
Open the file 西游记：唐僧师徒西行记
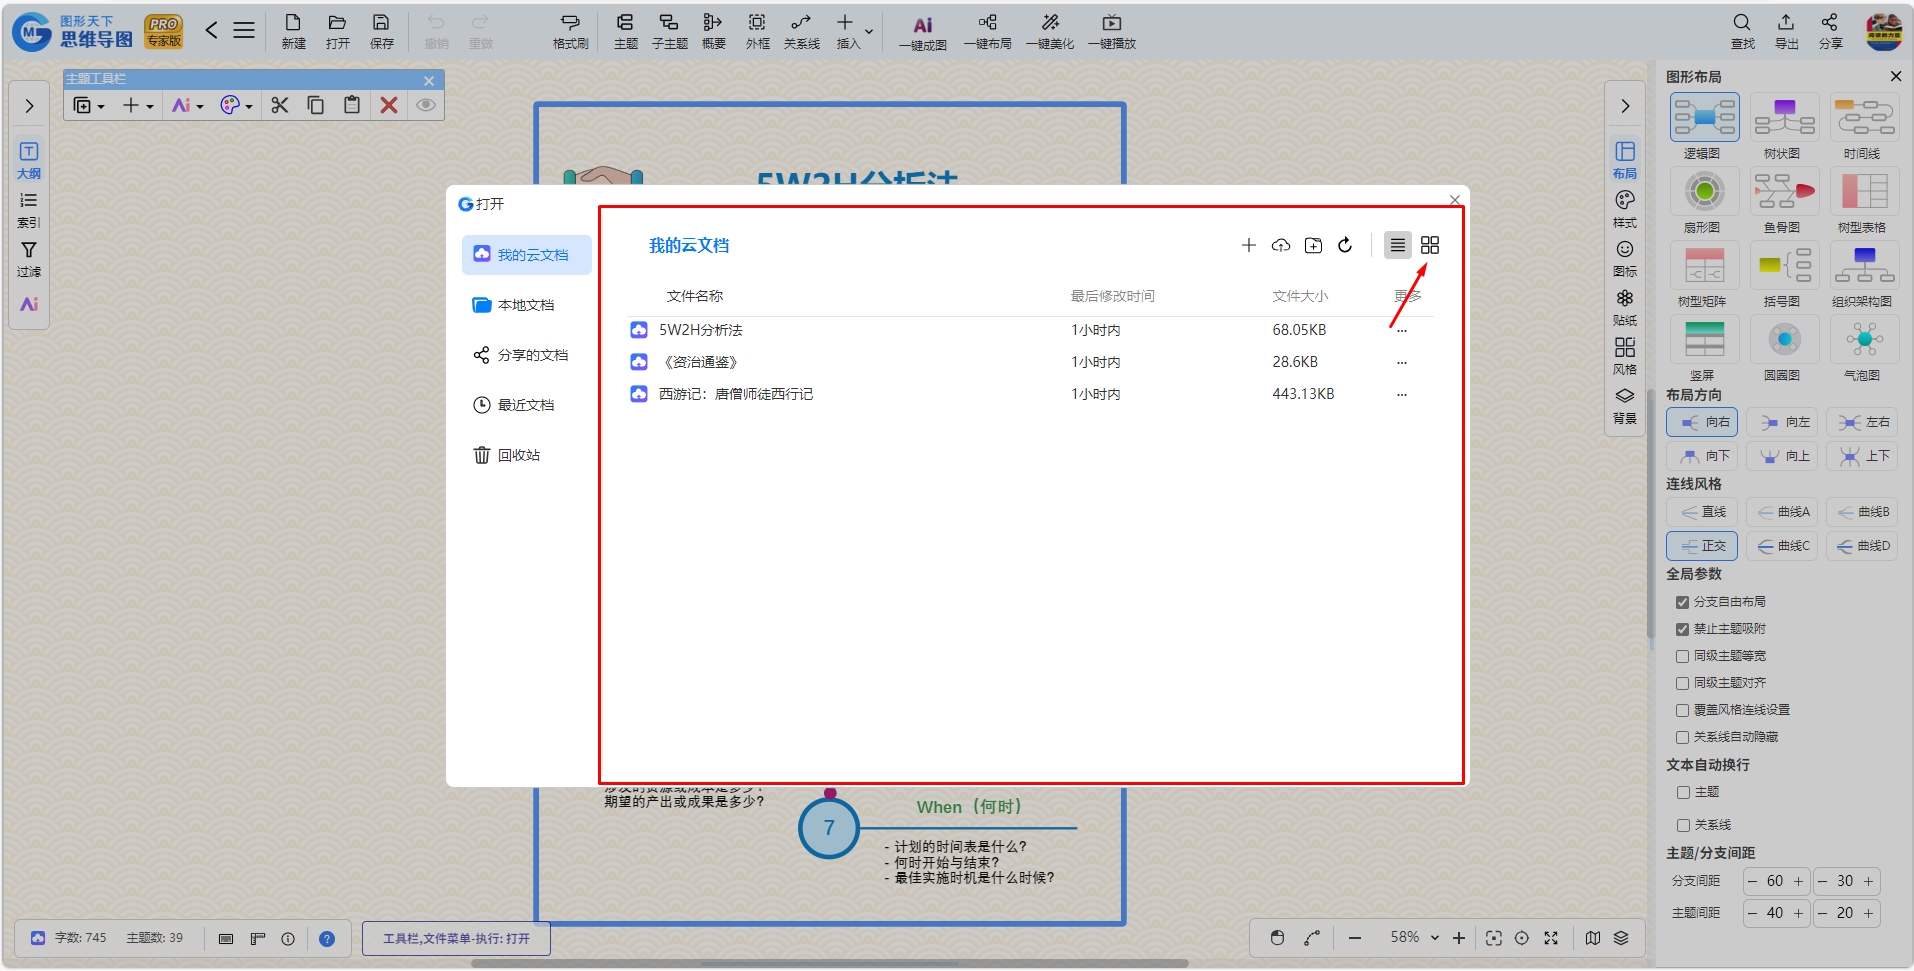(736, 394)
